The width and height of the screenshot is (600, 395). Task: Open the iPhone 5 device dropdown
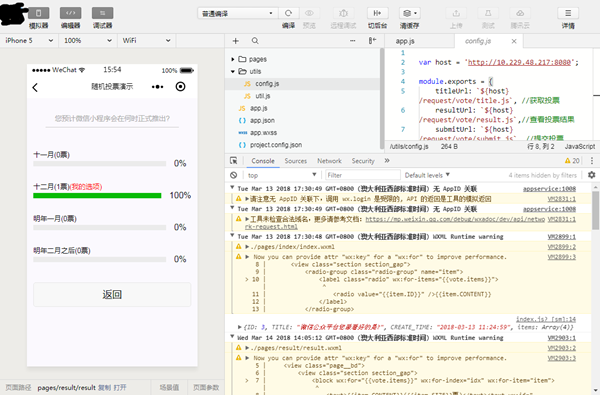coord(29,41)
